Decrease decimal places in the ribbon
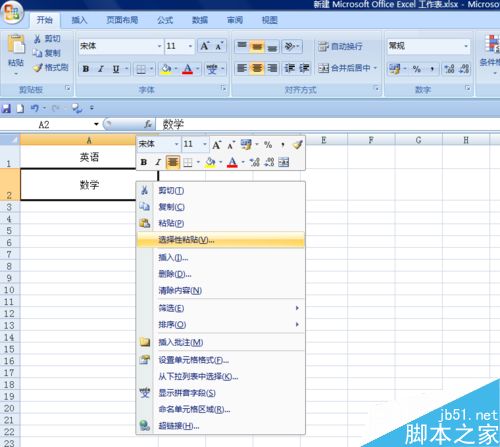This screenshot has width=500, height=447. click(x=464, y=69)
